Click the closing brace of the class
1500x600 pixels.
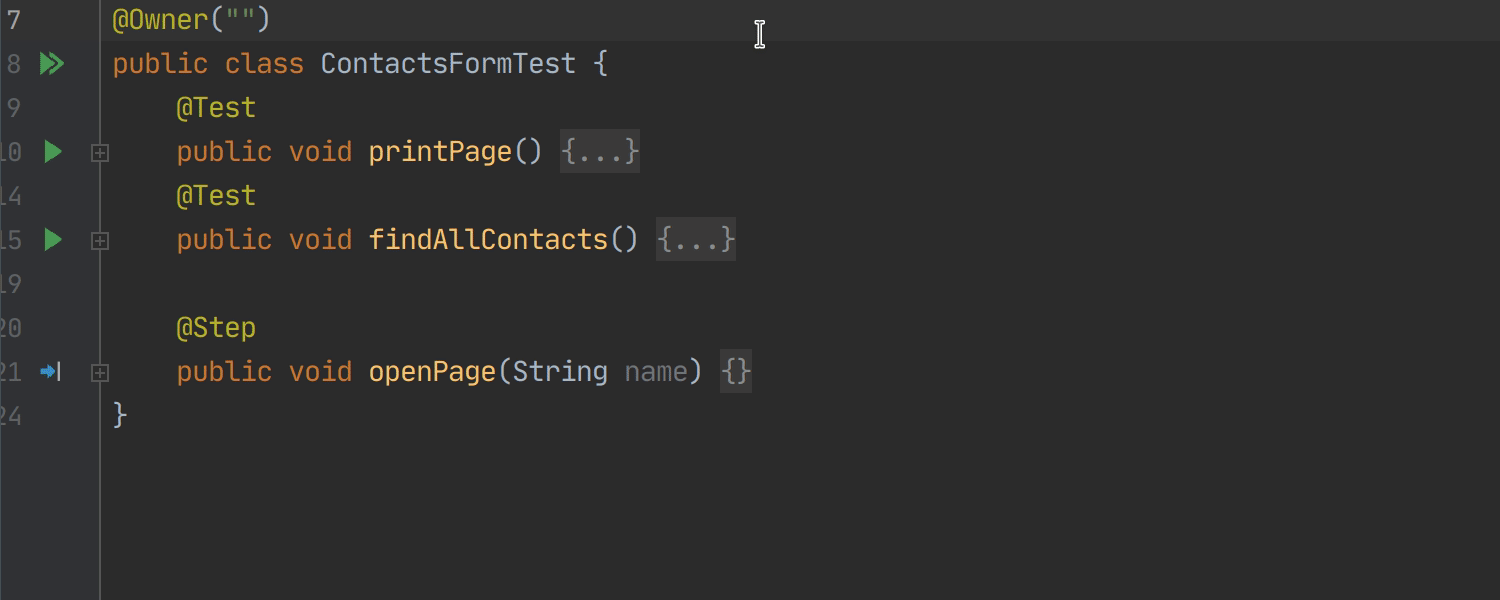[x=120, y=415]
